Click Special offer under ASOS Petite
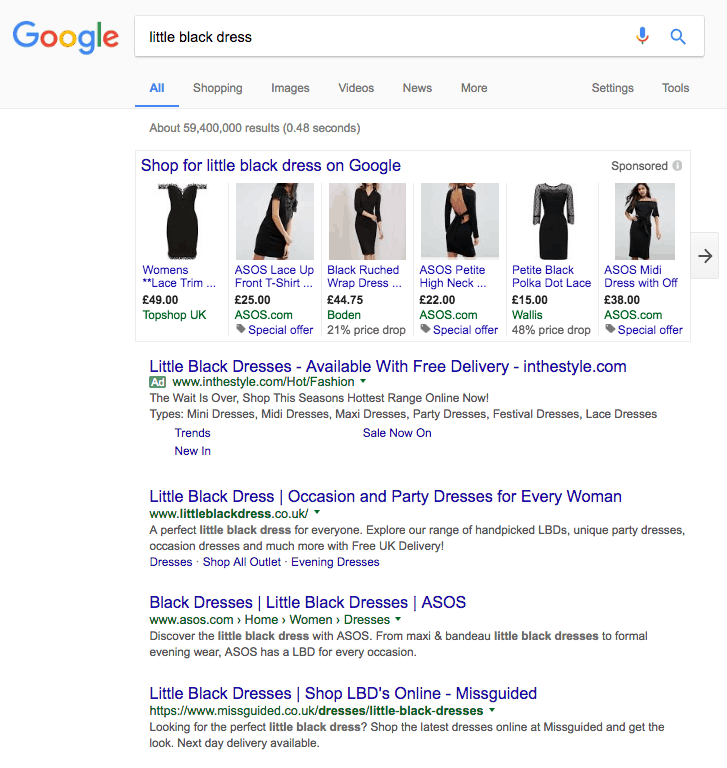The width and height of the screenshot is (727, 768). (x=465, y=330)
